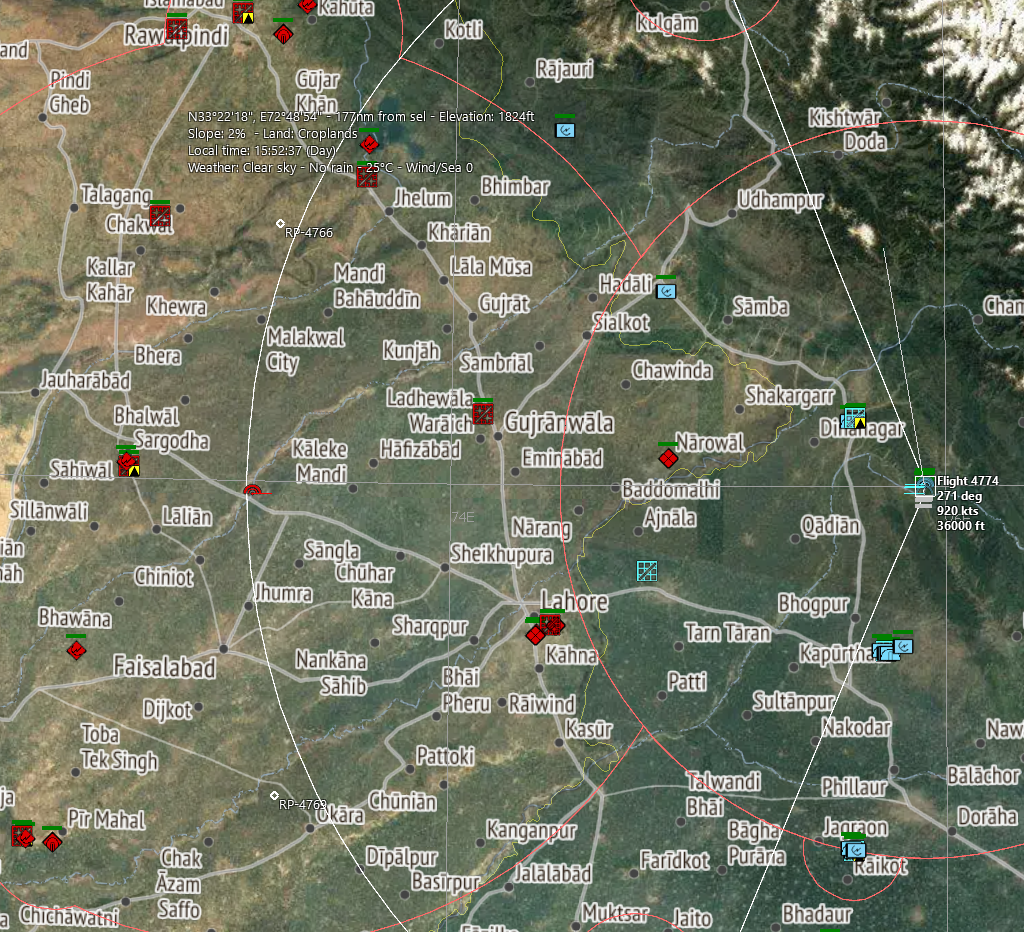This screenshot has width=1024, height=932.
Task: Select the hostile airbase icon at Chakwal
Action: [x=160, y=216]
